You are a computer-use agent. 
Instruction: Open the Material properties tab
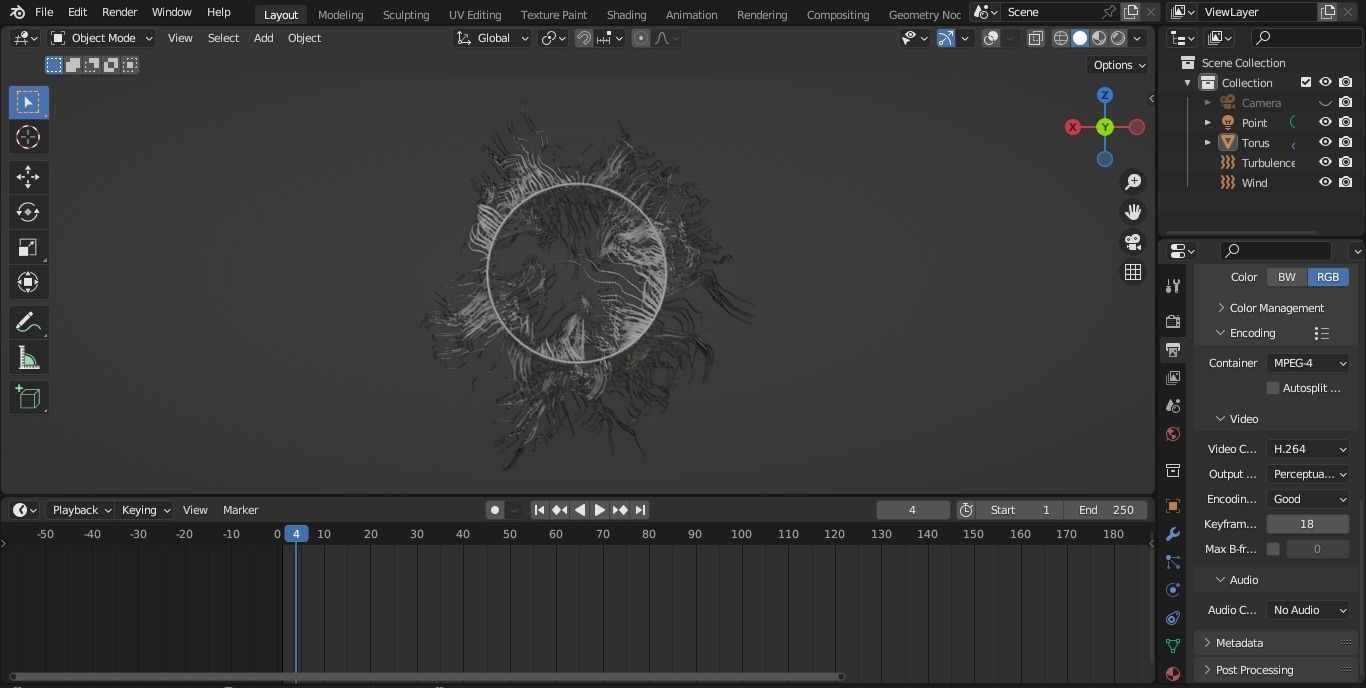click(1172, 673)
